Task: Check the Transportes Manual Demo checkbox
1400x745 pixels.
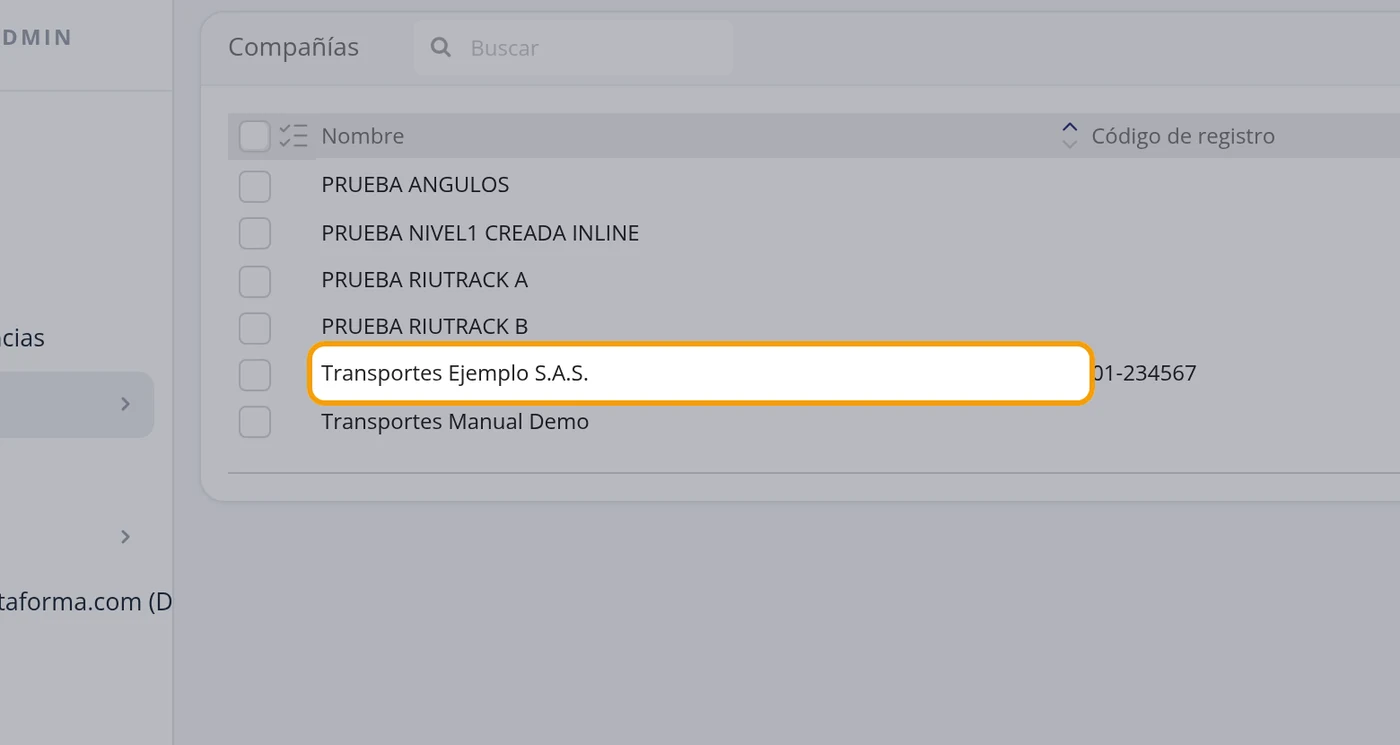Action: [x=255, y=422]
